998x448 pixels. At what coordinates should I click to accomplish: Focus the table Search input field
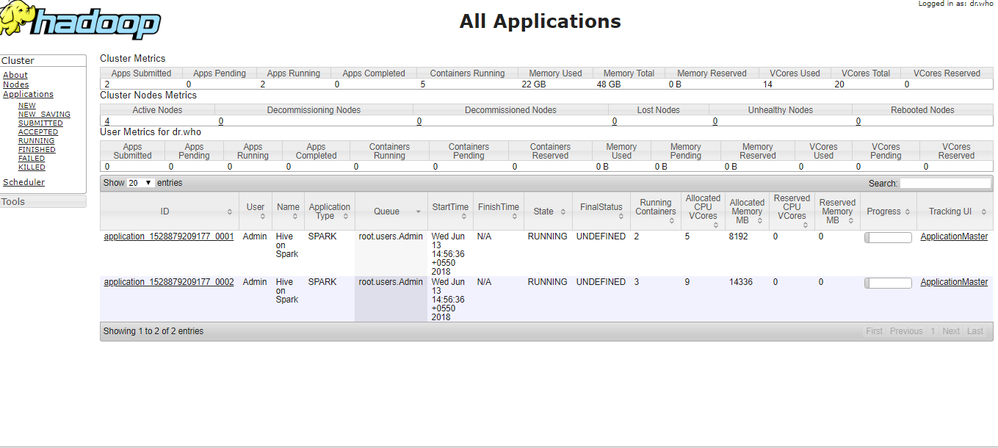(945, 183)
